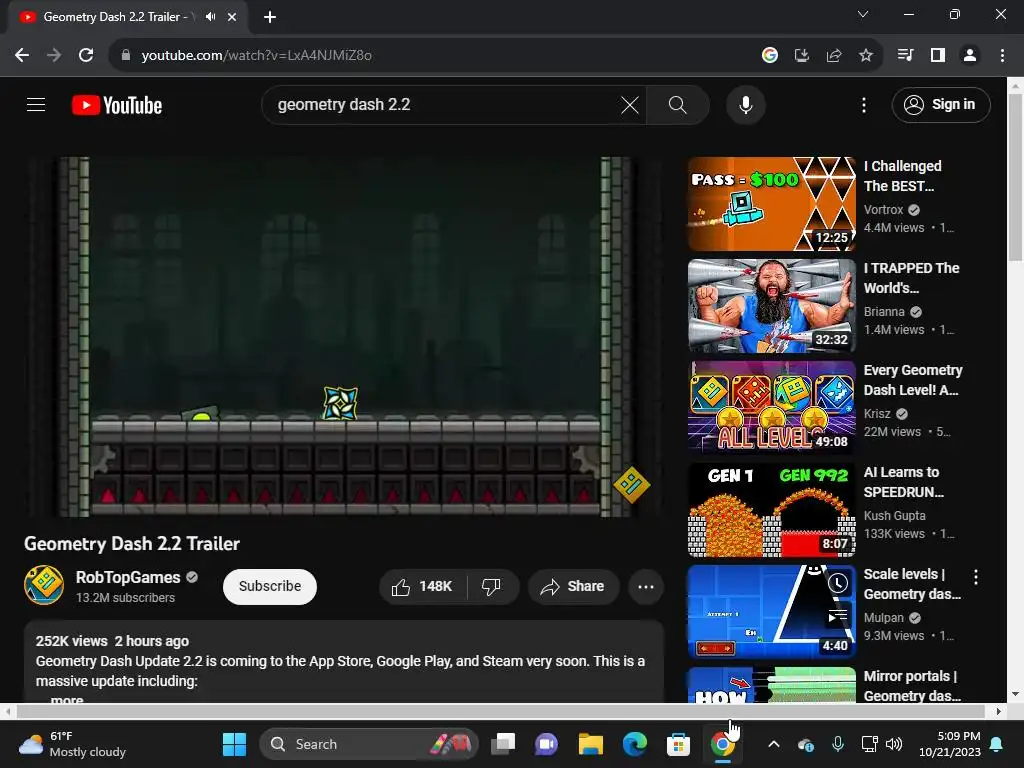
Task: Open Chrome profile icon
Action: (970, 55)
